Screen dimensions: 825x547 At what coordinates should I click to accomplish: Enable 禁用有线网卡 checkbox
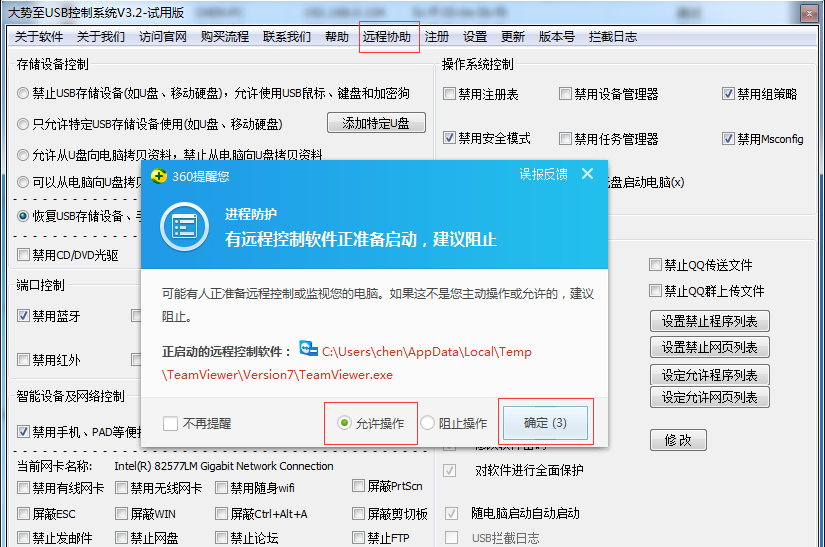[23, 488]
